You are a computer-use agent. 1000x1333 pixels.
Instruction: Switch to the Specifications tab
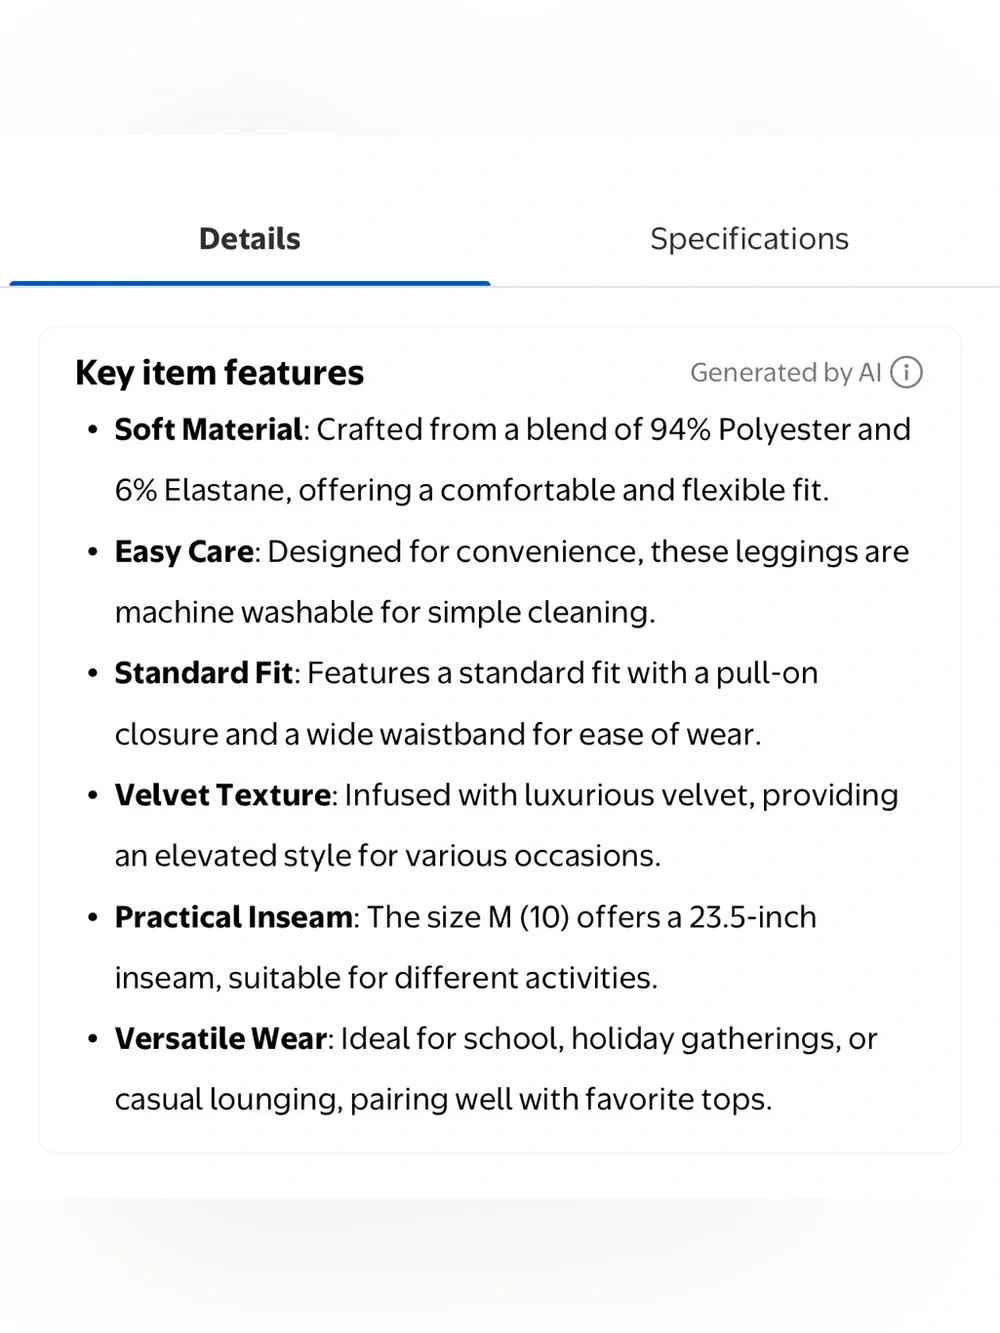tap(749, 239)
